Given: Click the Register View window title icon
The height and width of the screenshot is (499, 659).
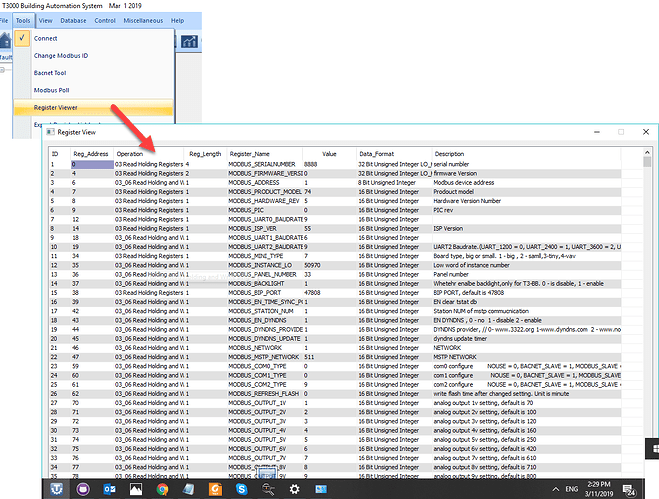Looking at the screenshot, I should point(50,131).
